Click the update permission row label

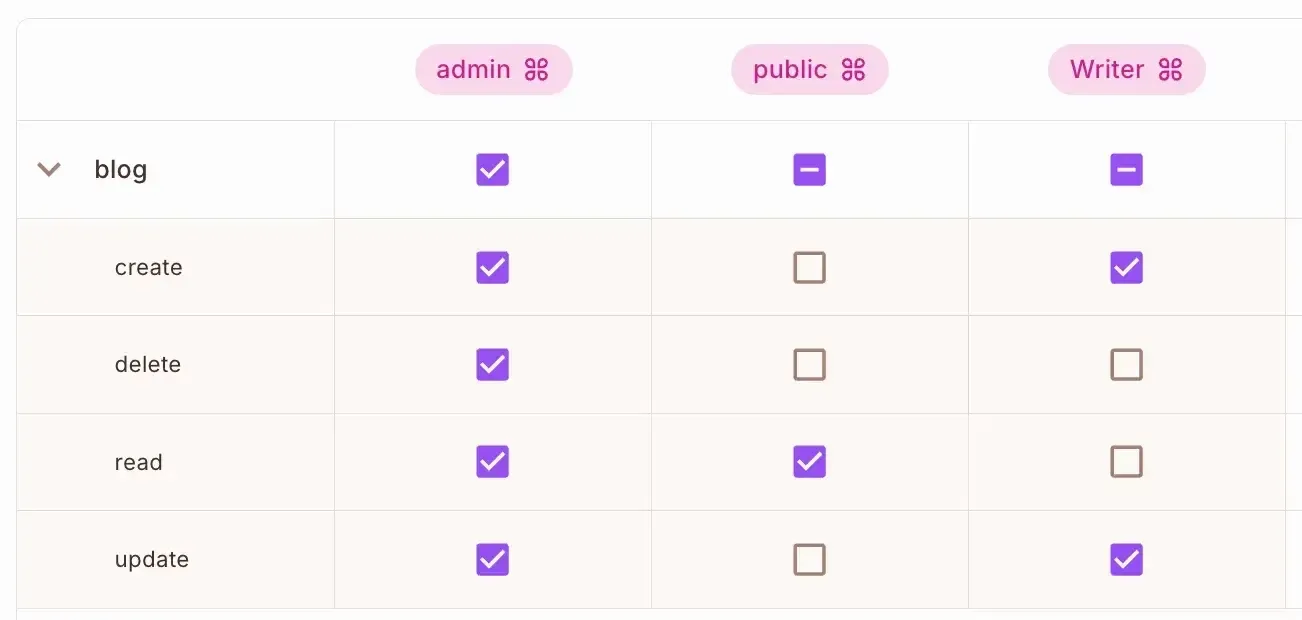point(152,560)
